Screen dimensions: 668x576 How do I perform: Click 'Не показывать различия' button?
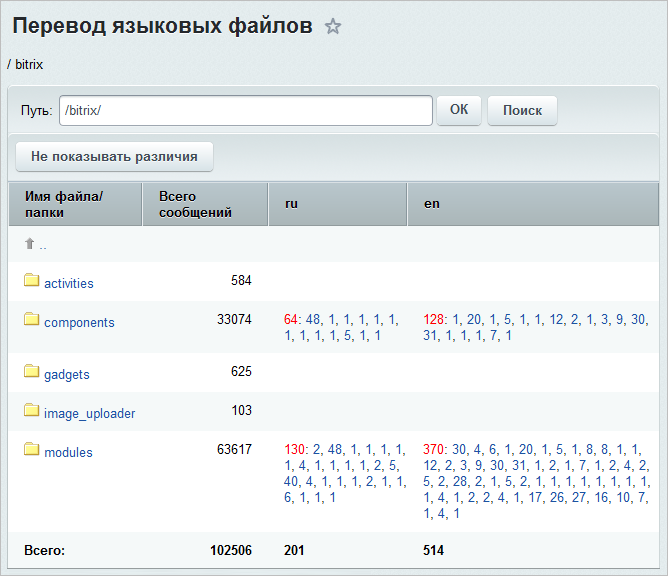click(114, 156)
